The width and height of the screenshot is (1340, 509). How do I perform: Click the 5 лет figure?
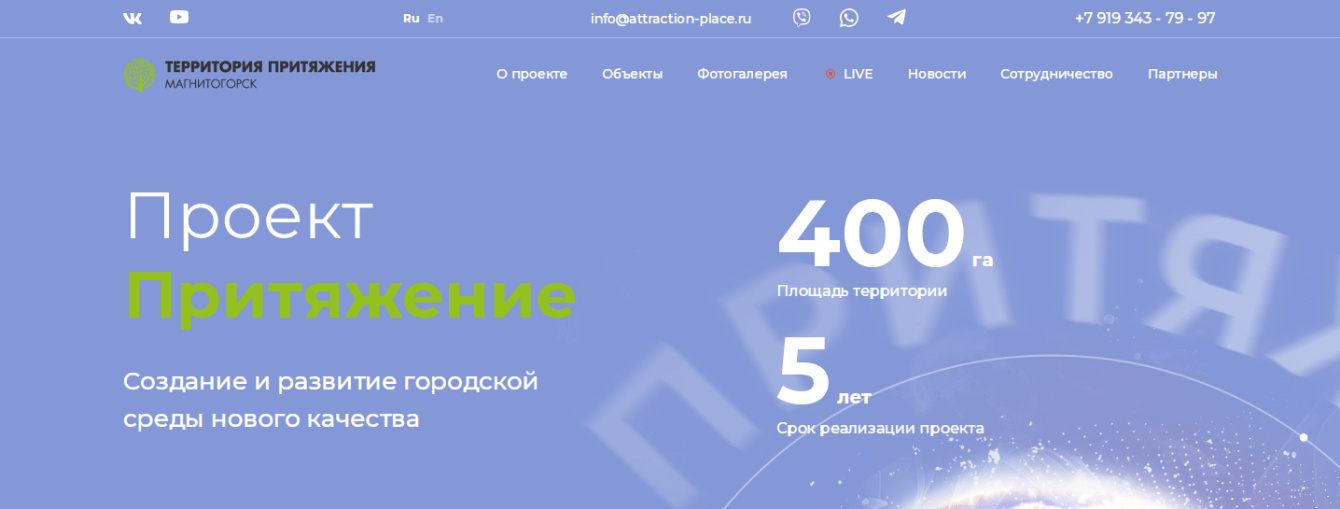824,371
